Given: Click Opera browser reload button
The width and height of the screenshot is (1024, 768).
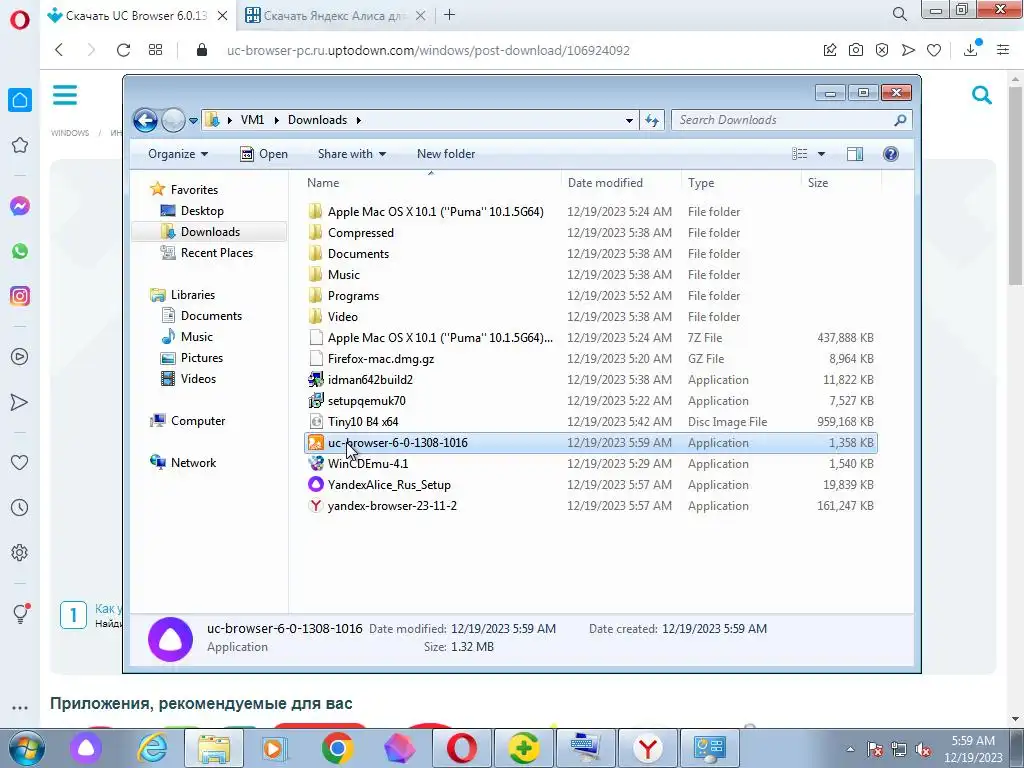Looking at the screenshot, I should (x=123, y=50).
